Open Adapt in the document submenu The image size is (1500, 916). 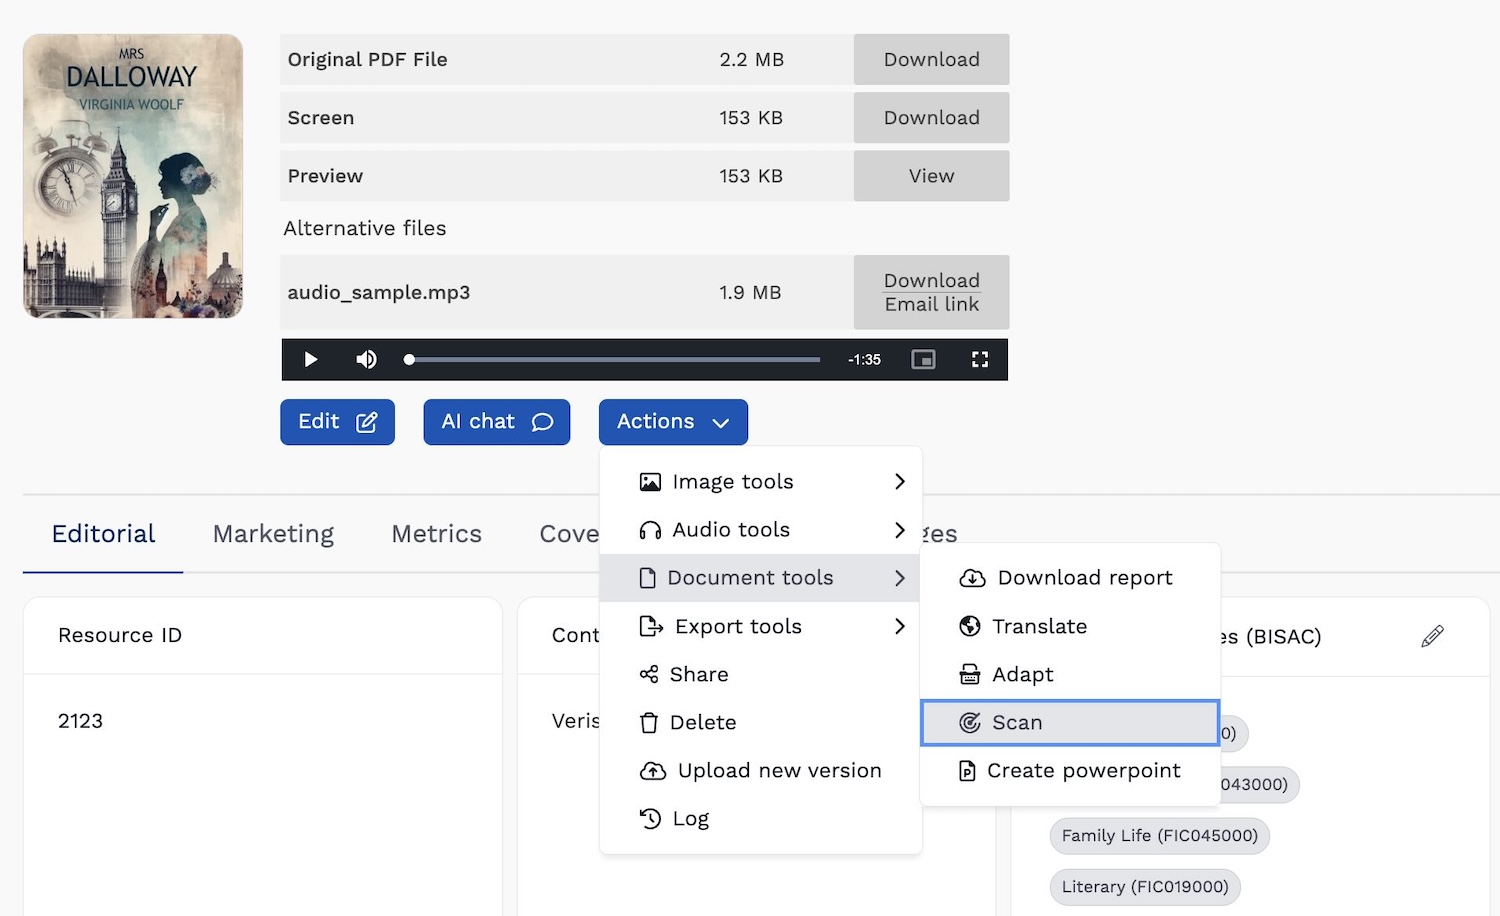[1070, 674]
